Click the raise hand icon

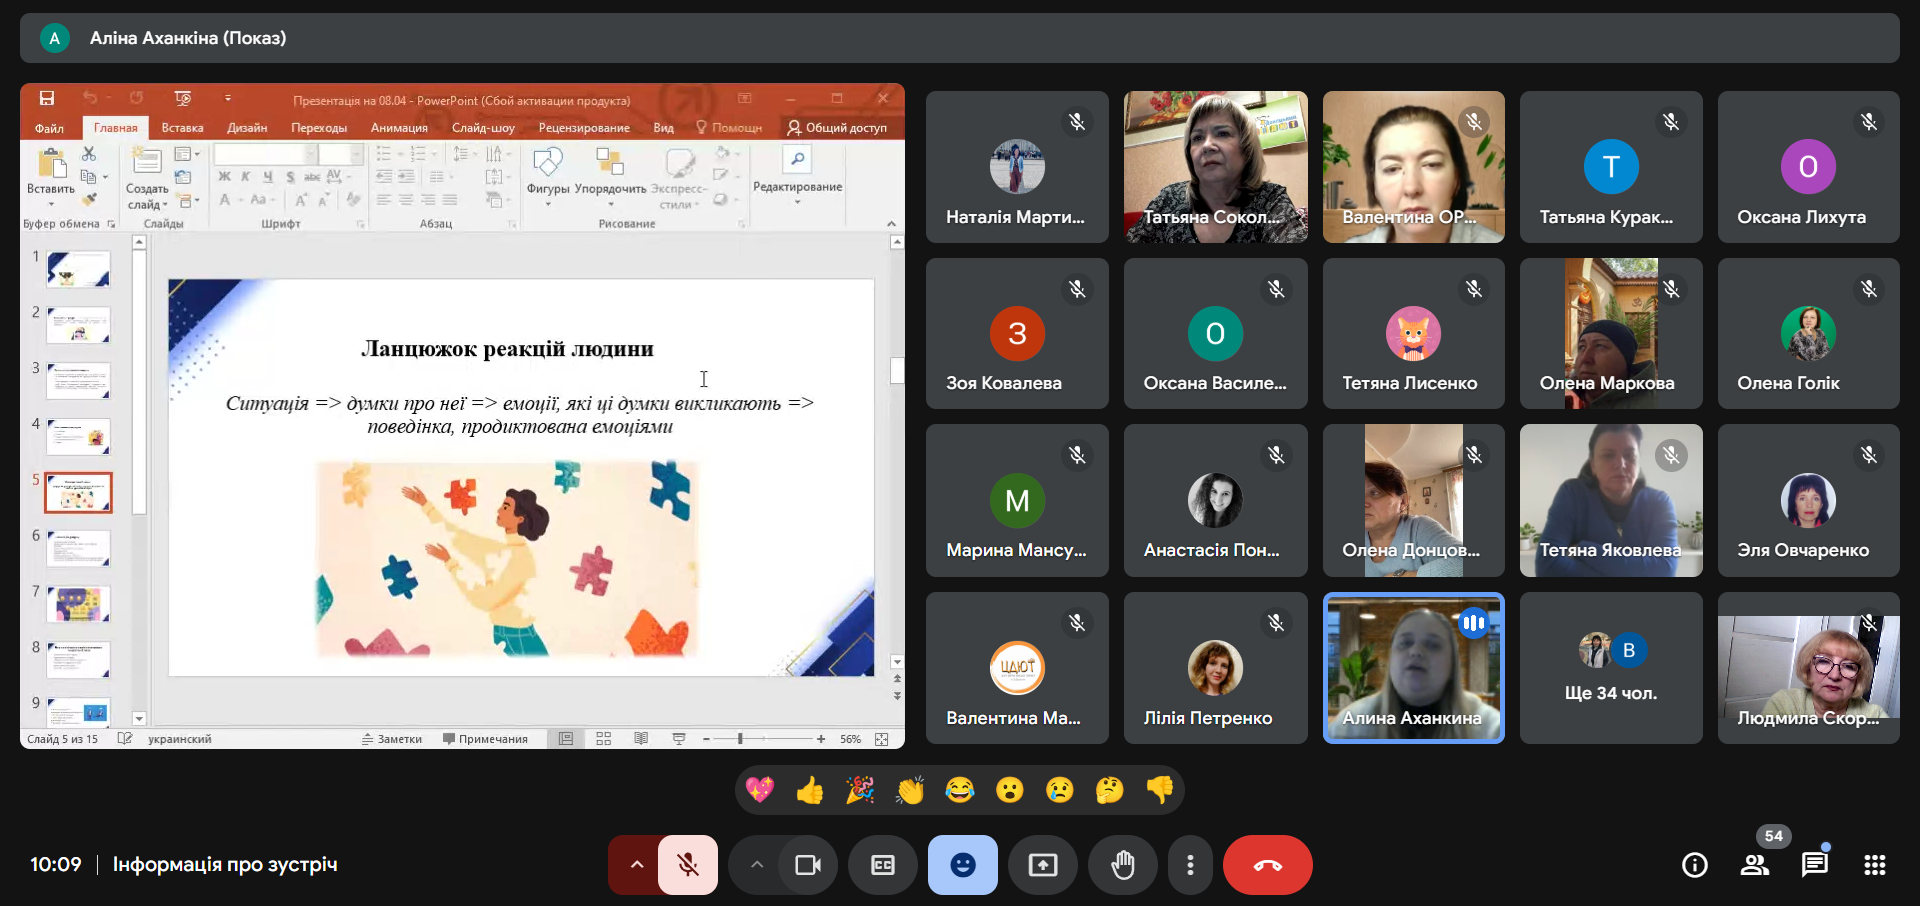point(1122,865)
